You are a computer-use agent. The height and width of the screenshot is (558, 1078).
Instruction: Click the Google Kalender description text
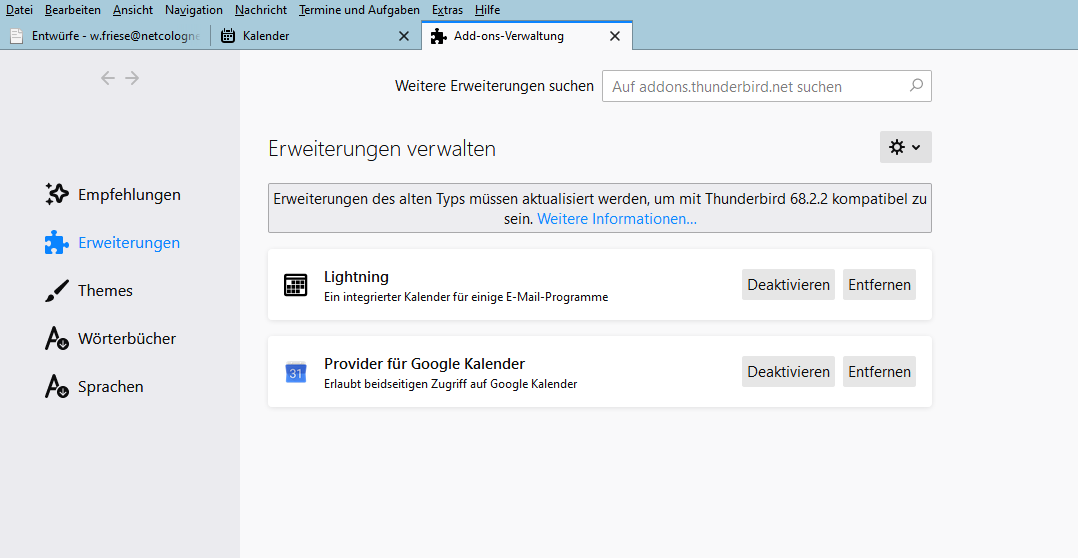click(450, 383)
